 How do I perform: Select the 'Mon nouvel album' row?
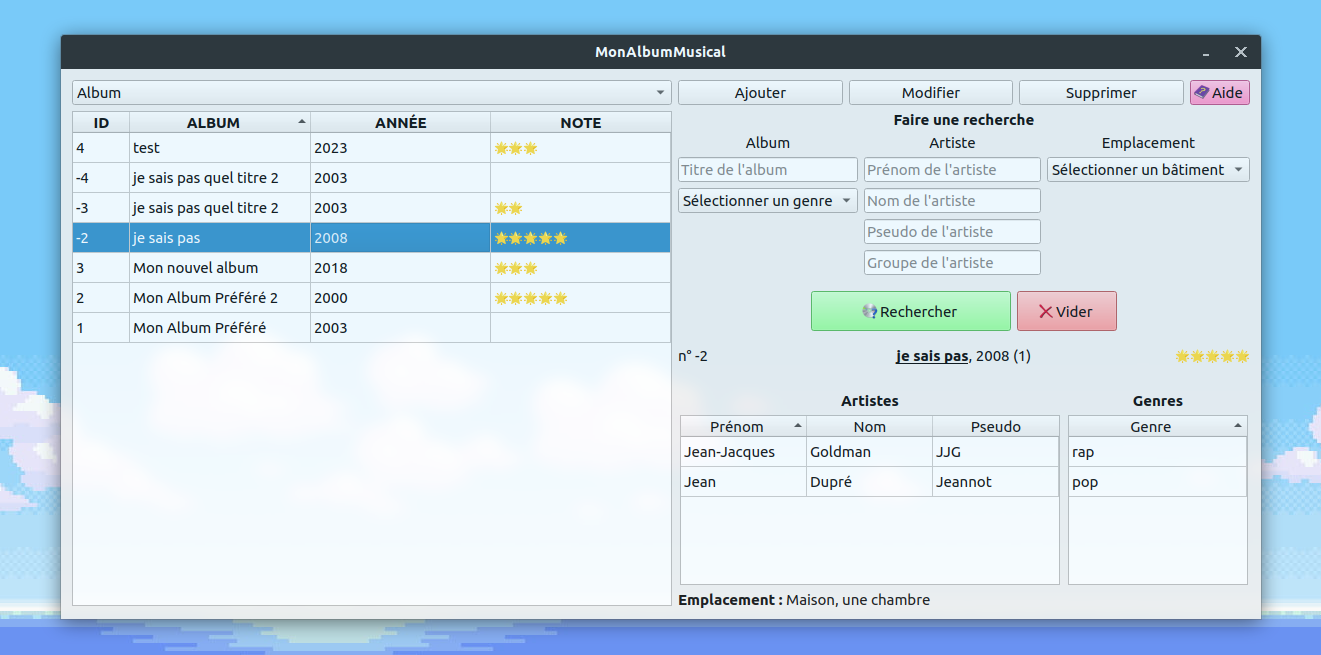pyautogui.click(x=371, y=268)
